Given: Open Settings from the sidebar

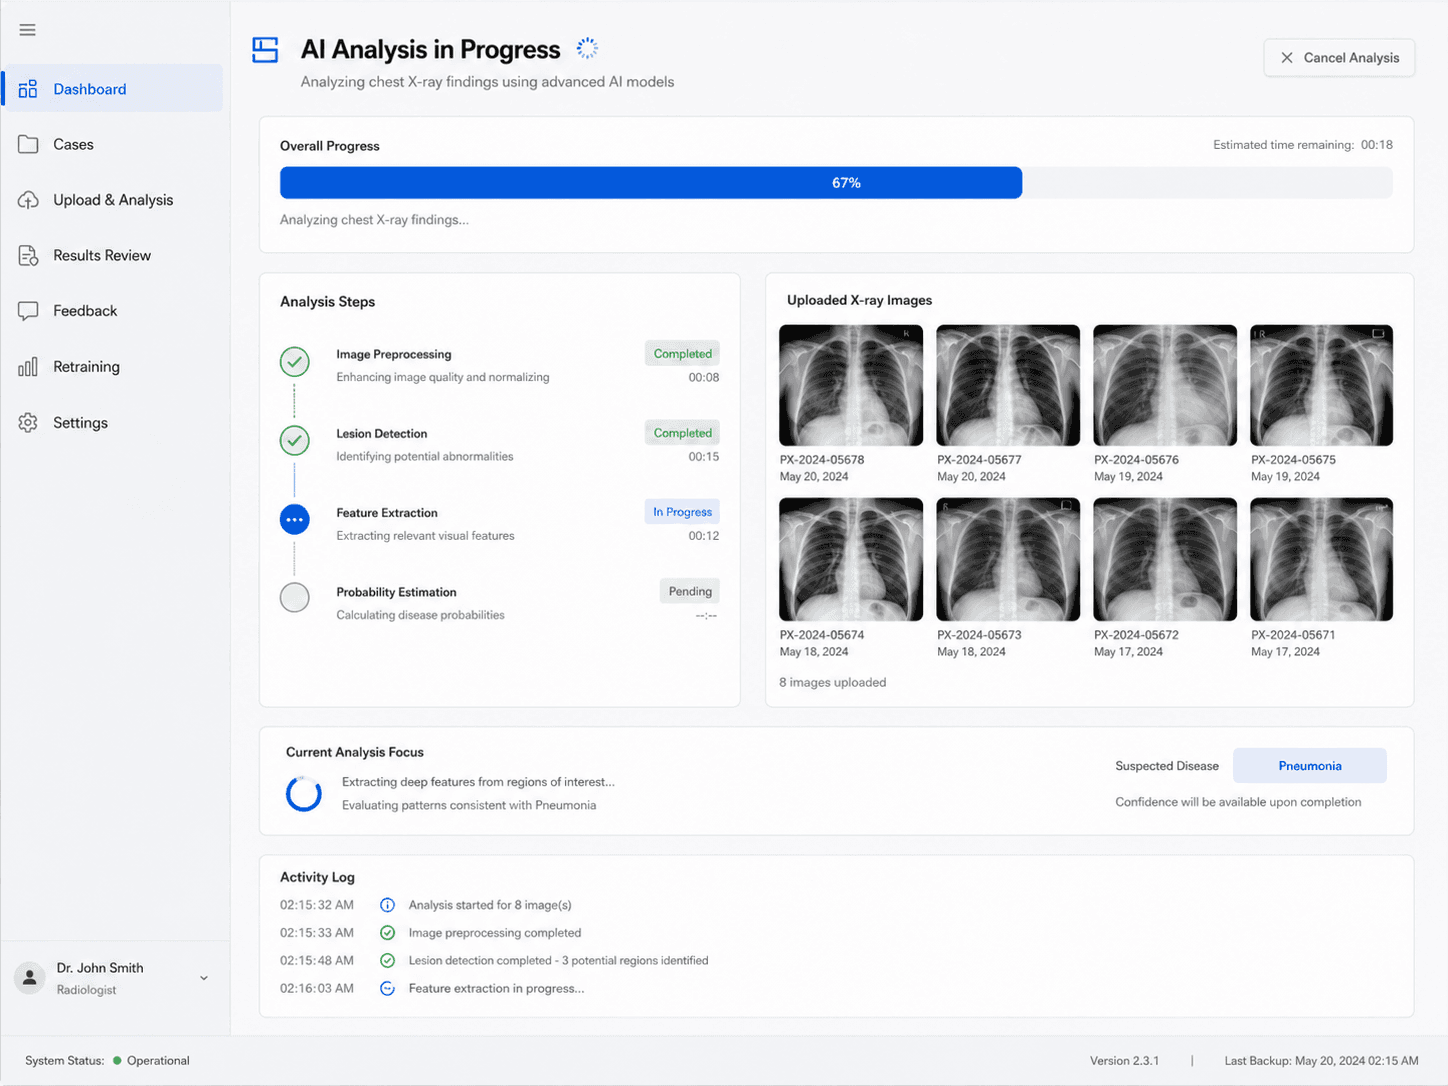Looking at the screenshot, I should tap(112, 423).
